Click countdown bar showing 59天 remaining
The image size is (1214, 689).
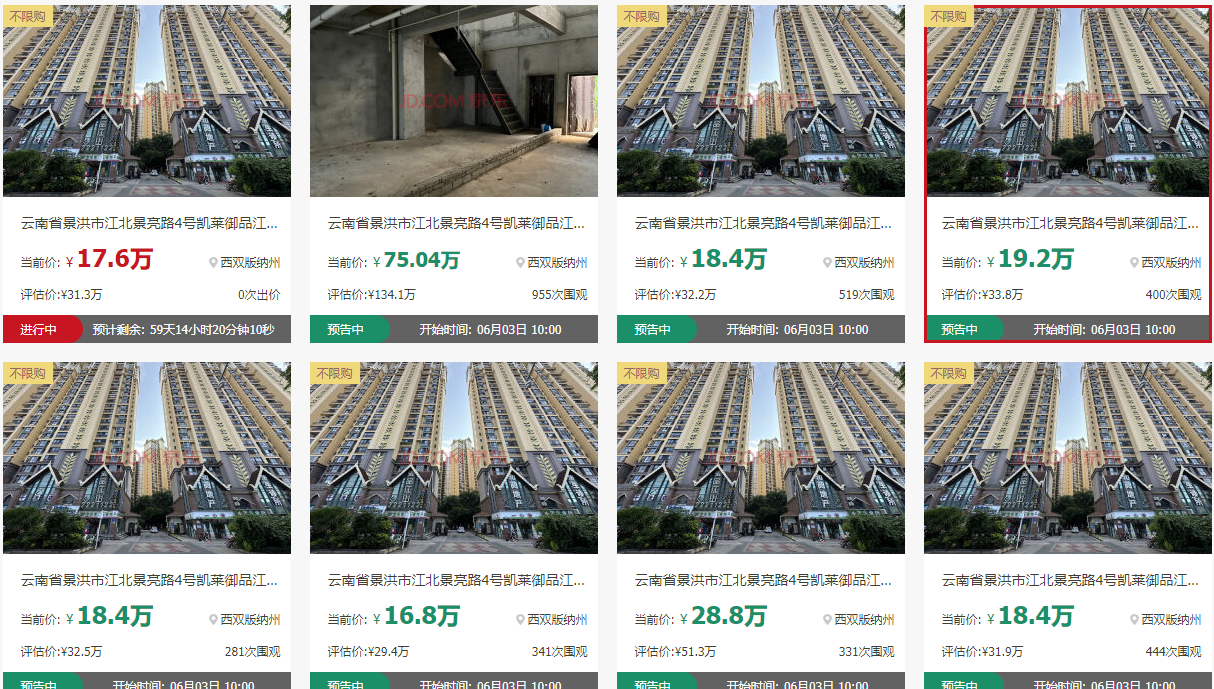(183, 329)
